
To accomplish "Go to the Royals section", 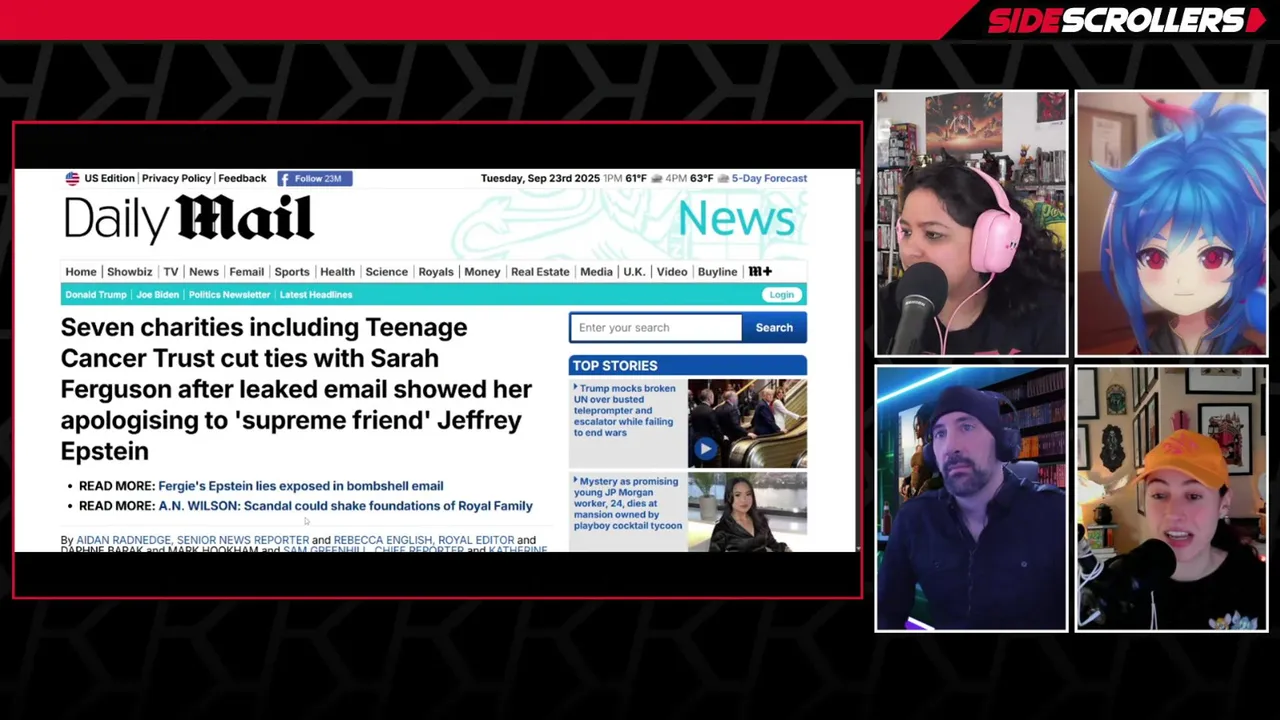I will pyautogui.click(x=436, y=272).
